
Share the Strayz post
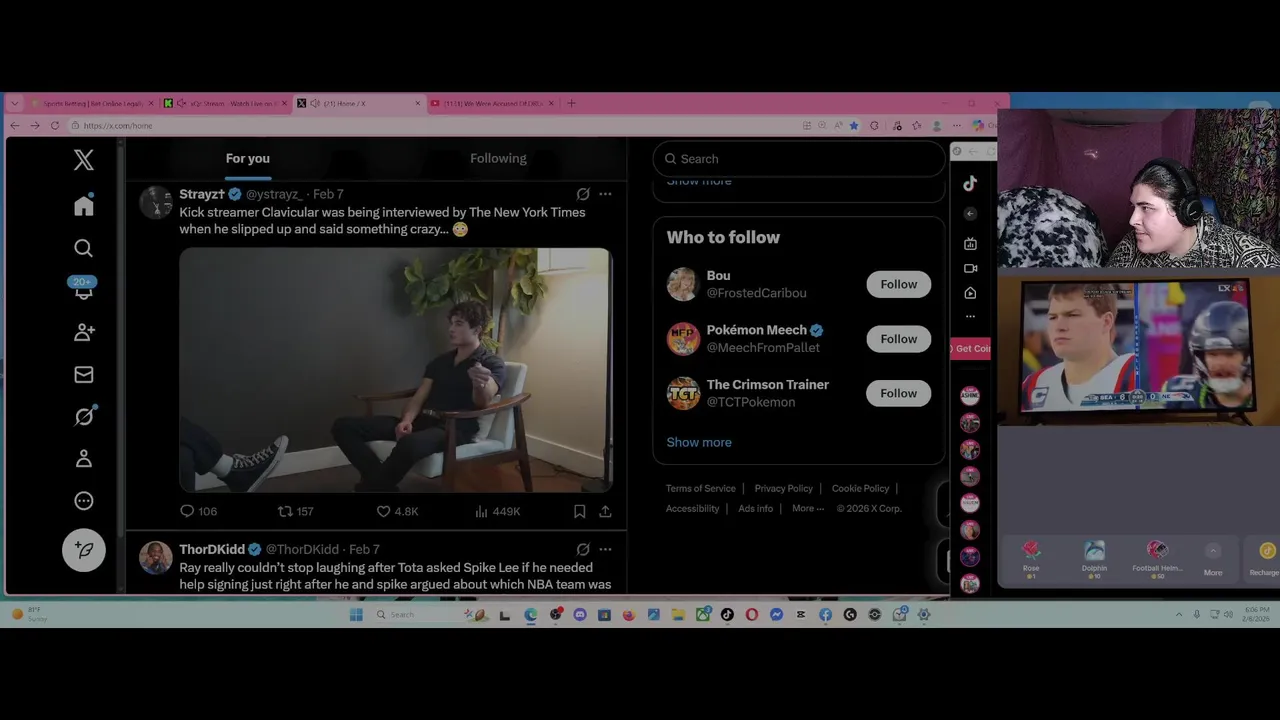point(605,511)
